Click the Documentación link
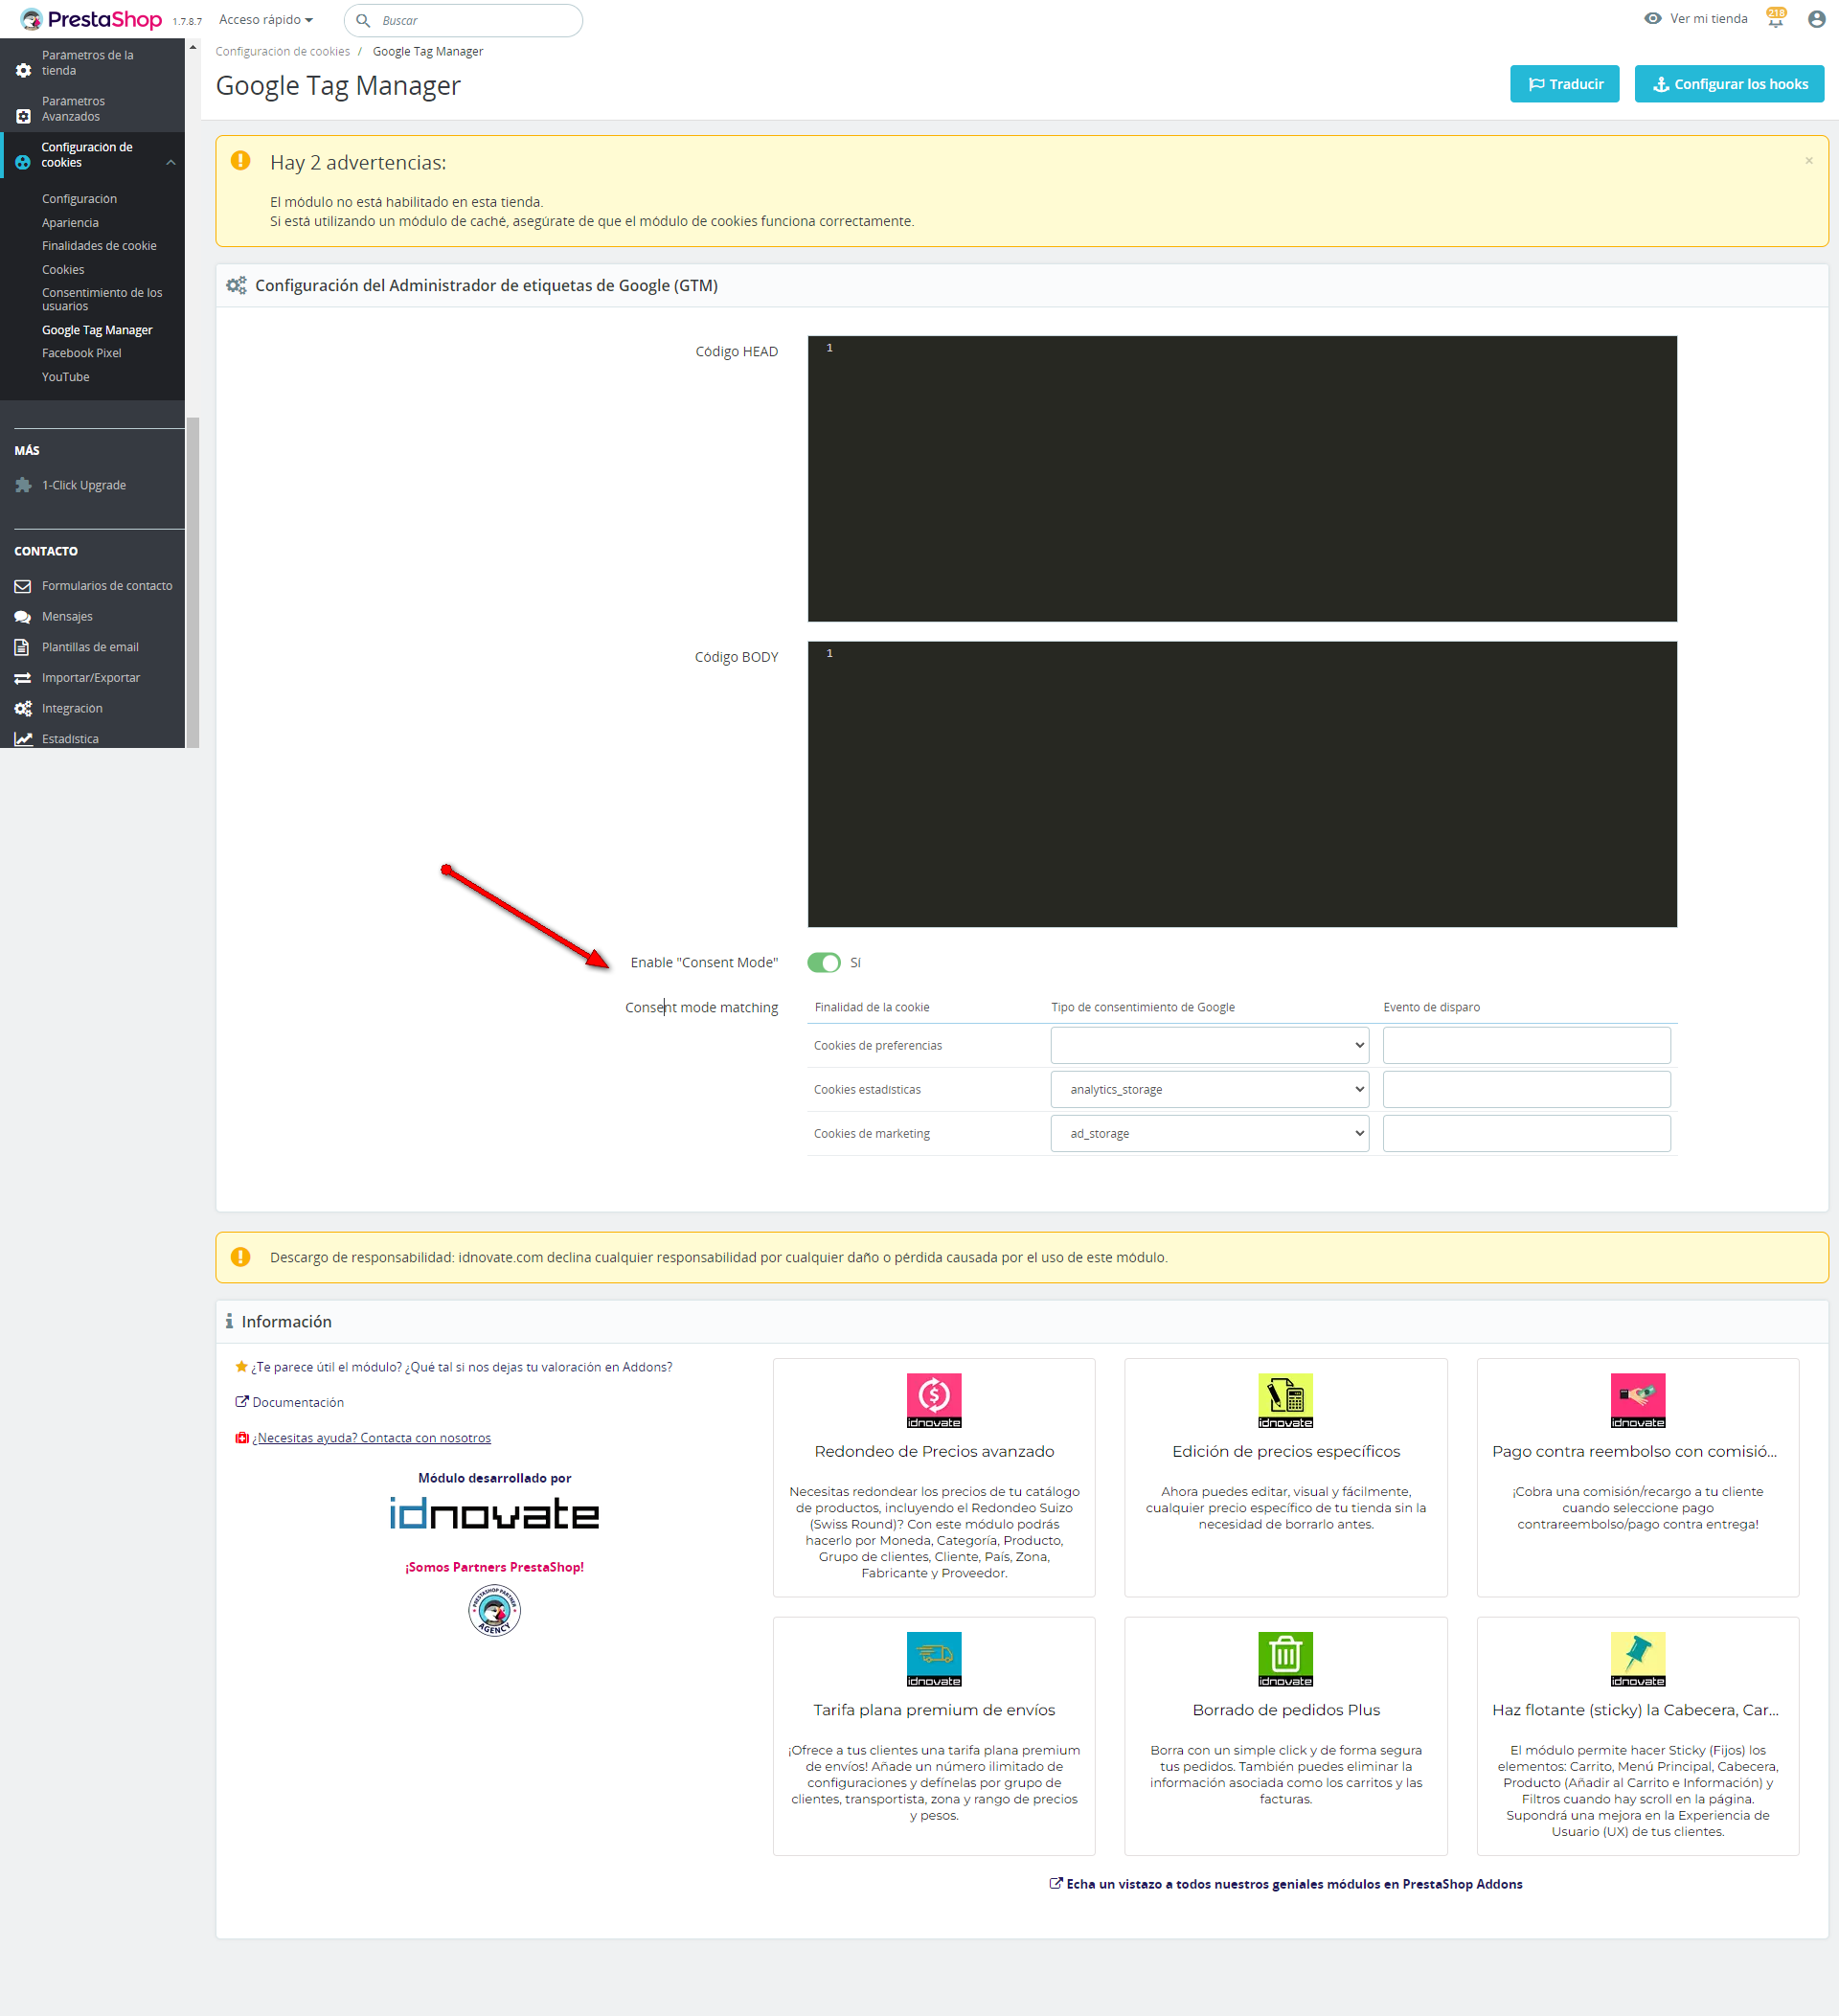This screenshot has height=2016, width=1839. [297, 1402]
